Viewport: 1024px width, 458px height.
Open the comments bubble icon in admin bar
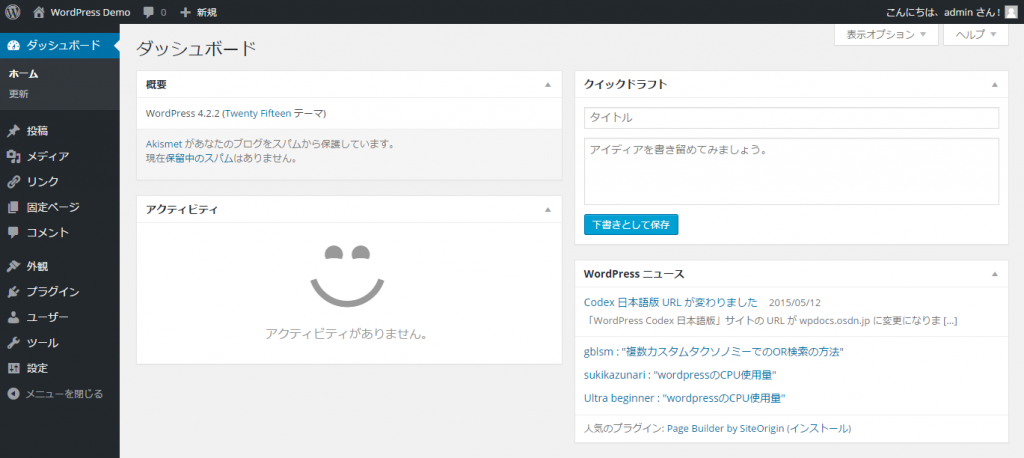[x=148, y=12]
